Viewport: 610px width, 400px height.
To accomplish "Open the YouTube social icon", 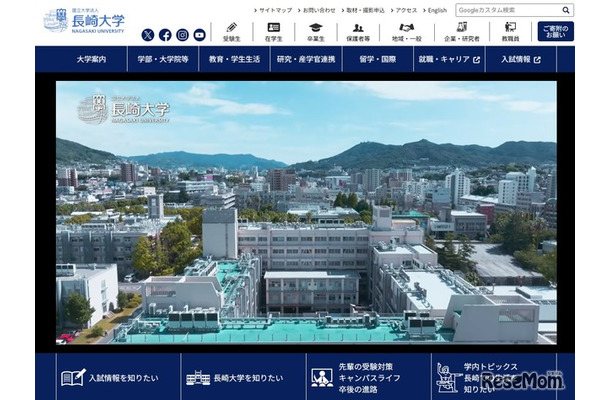I will tap(199, 35).
